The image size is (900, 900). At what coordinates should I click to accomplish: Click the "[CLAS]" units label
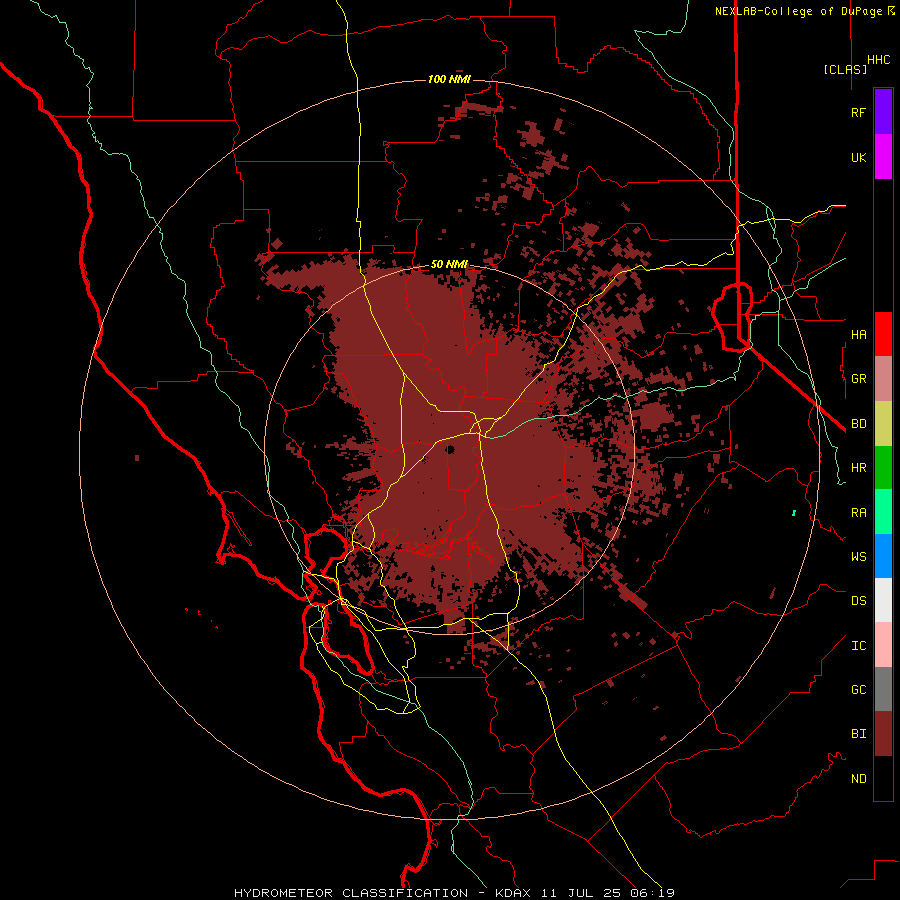tap(845, 70)
